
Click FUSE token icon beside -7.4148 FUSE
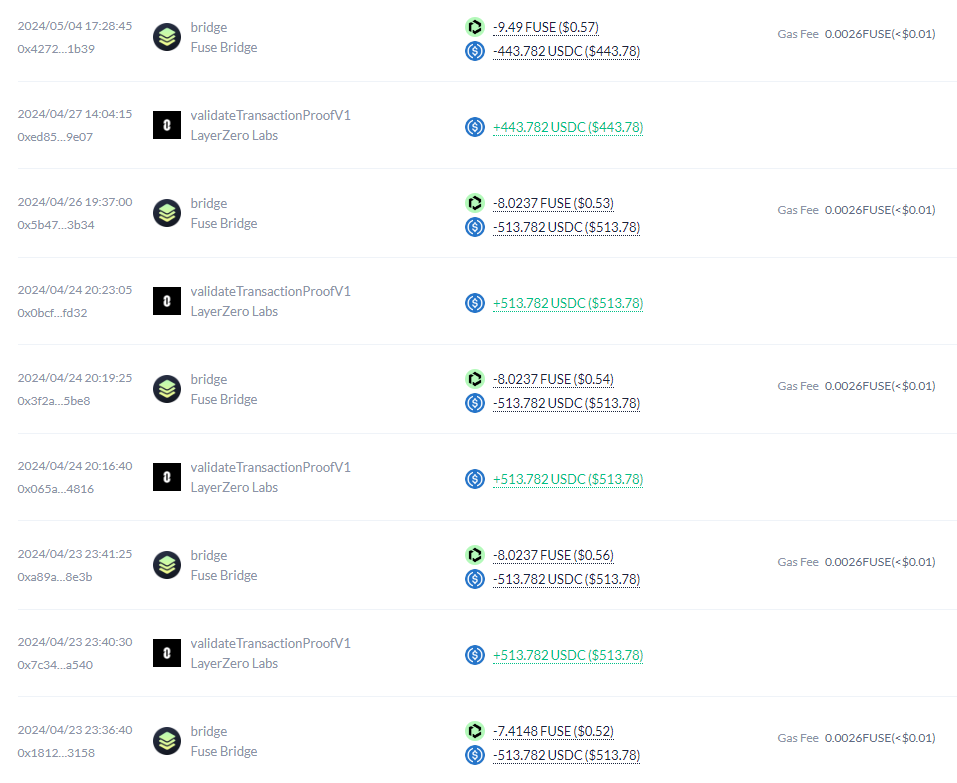tap(475, 731)
